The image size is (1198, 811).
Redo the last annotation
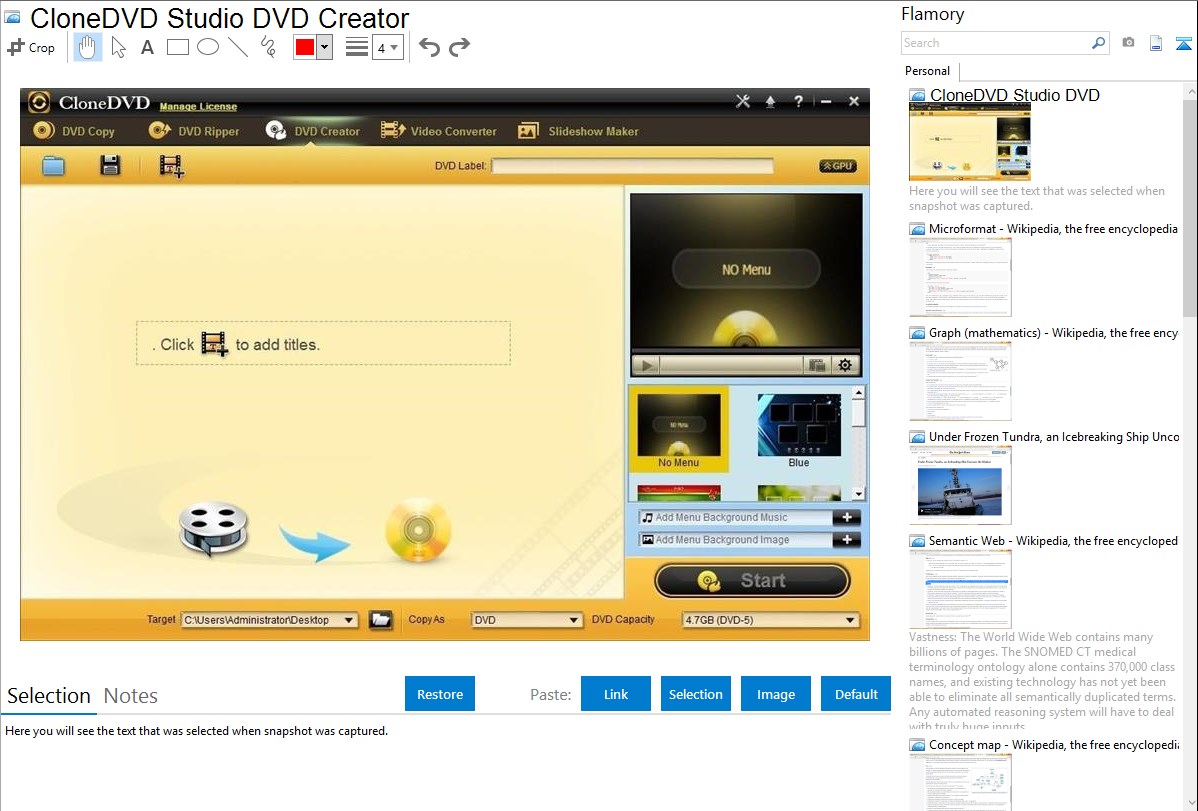point(459,48)
